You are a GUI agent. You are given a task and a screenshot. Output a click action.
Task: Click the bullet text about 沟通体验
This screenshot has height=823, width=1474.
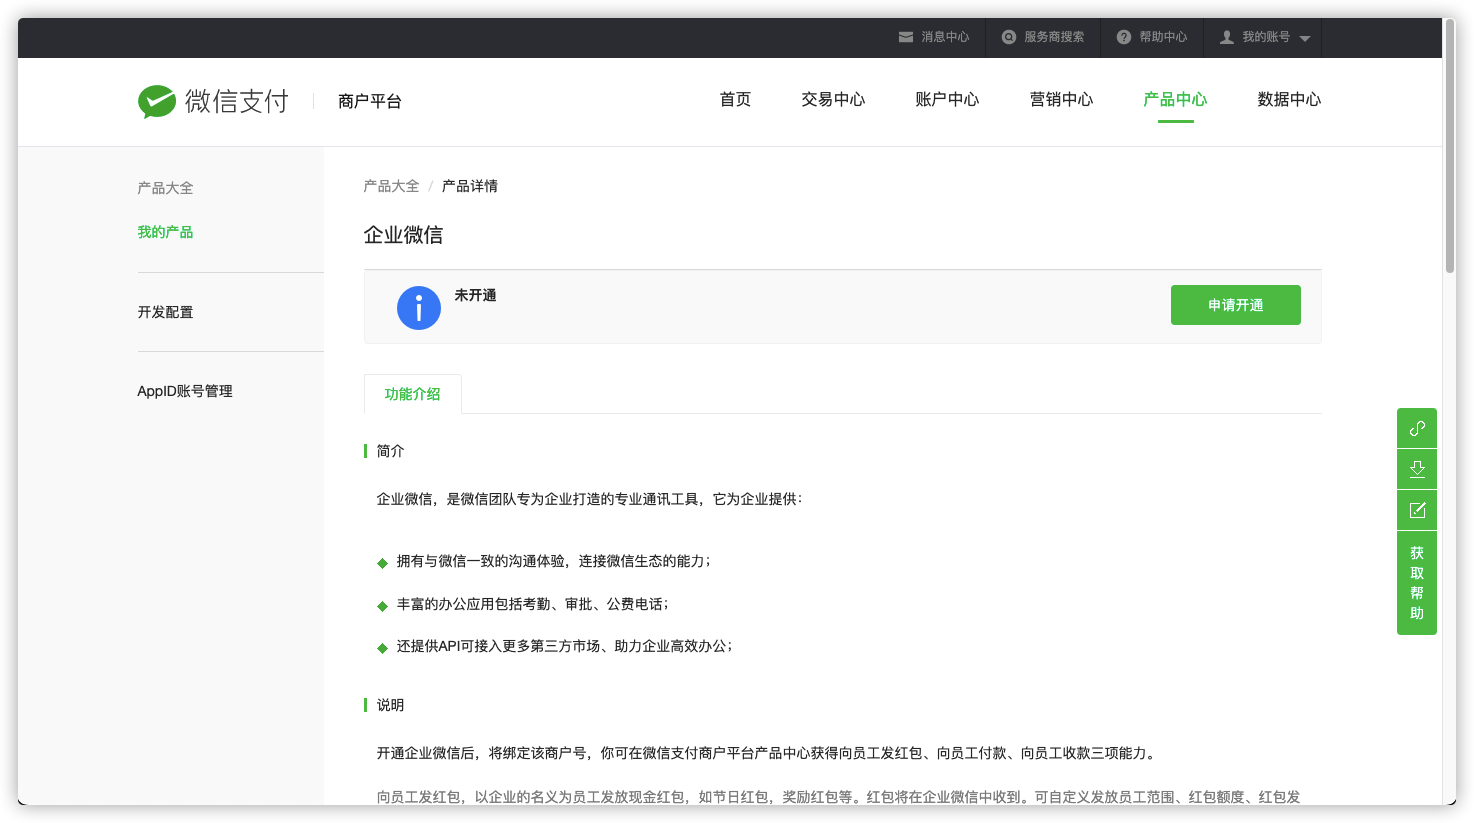[x=553, y=561]
